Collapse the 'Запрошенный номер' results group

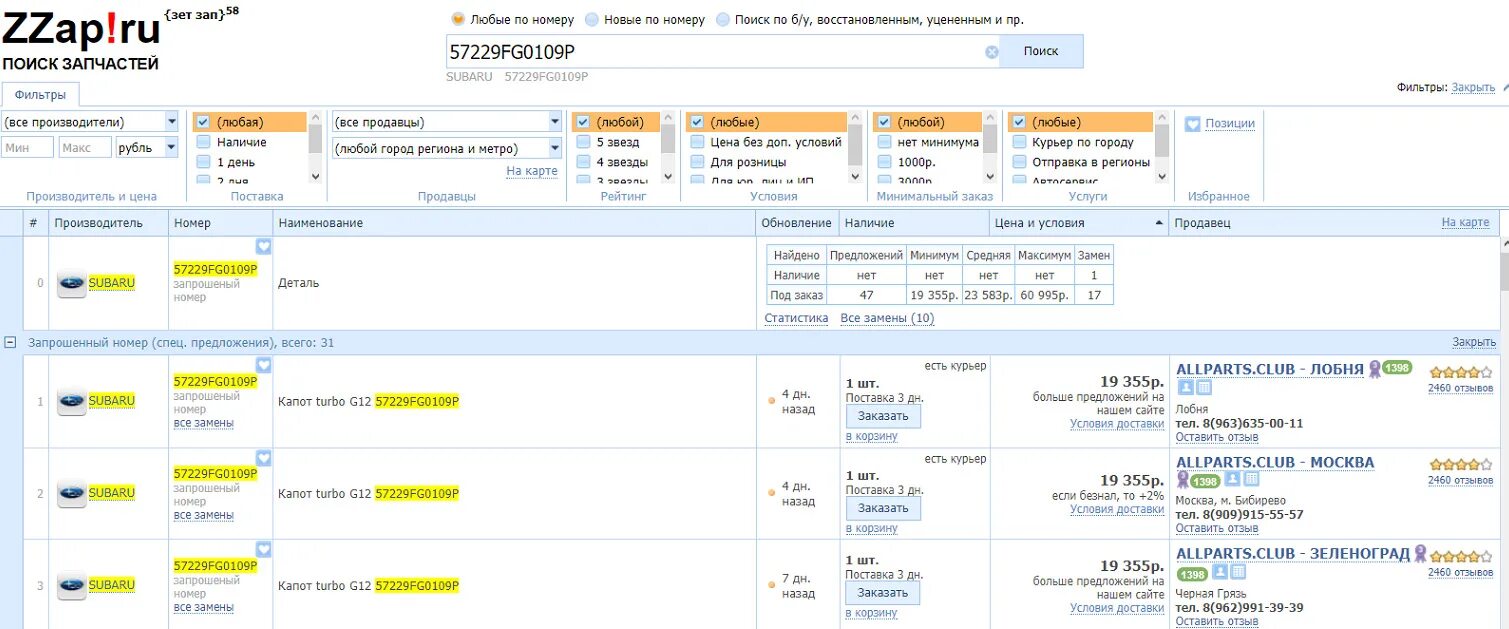11,342
